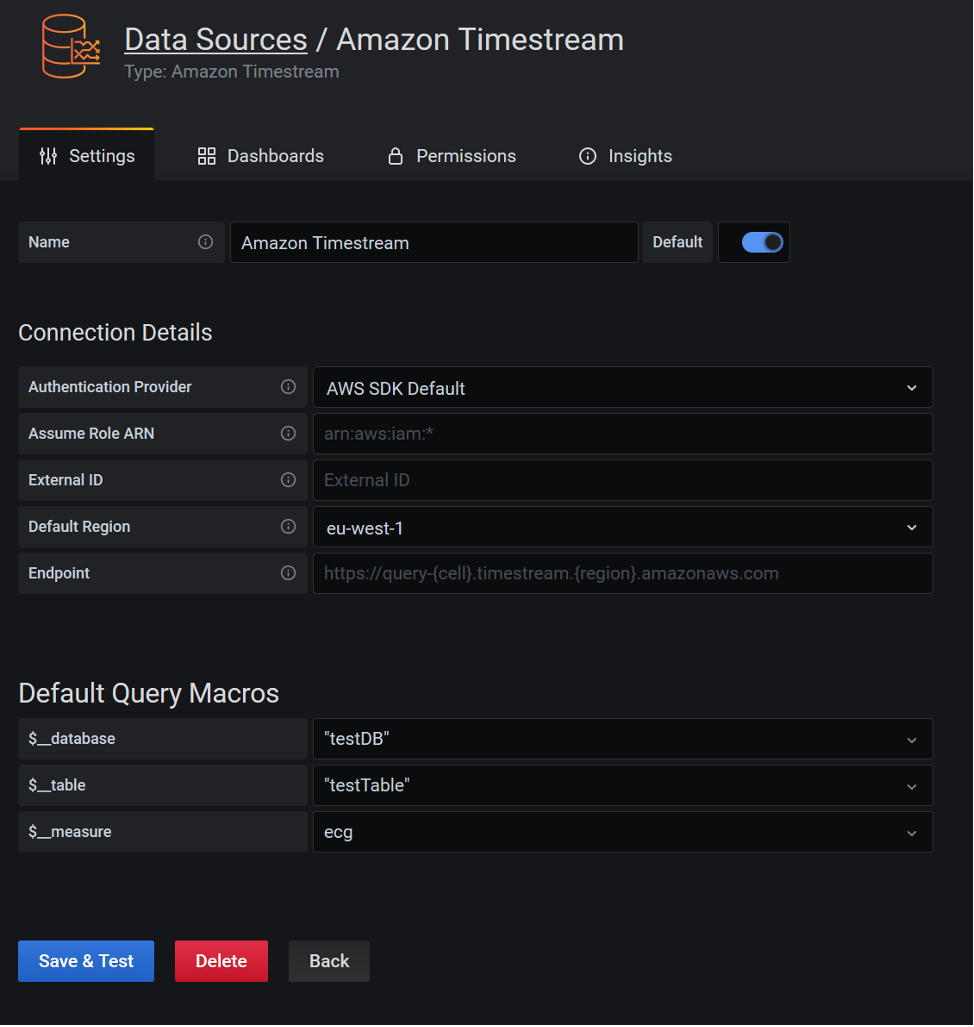The image size is (974, 1027).
Task: Click the Save & Test button
Action: tap(86, 961)
